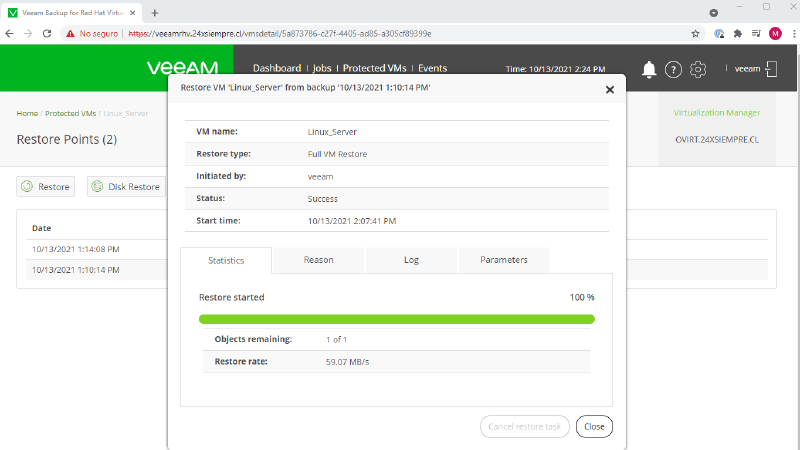
Task: Click the Disk Restore button
Action: 127,187
